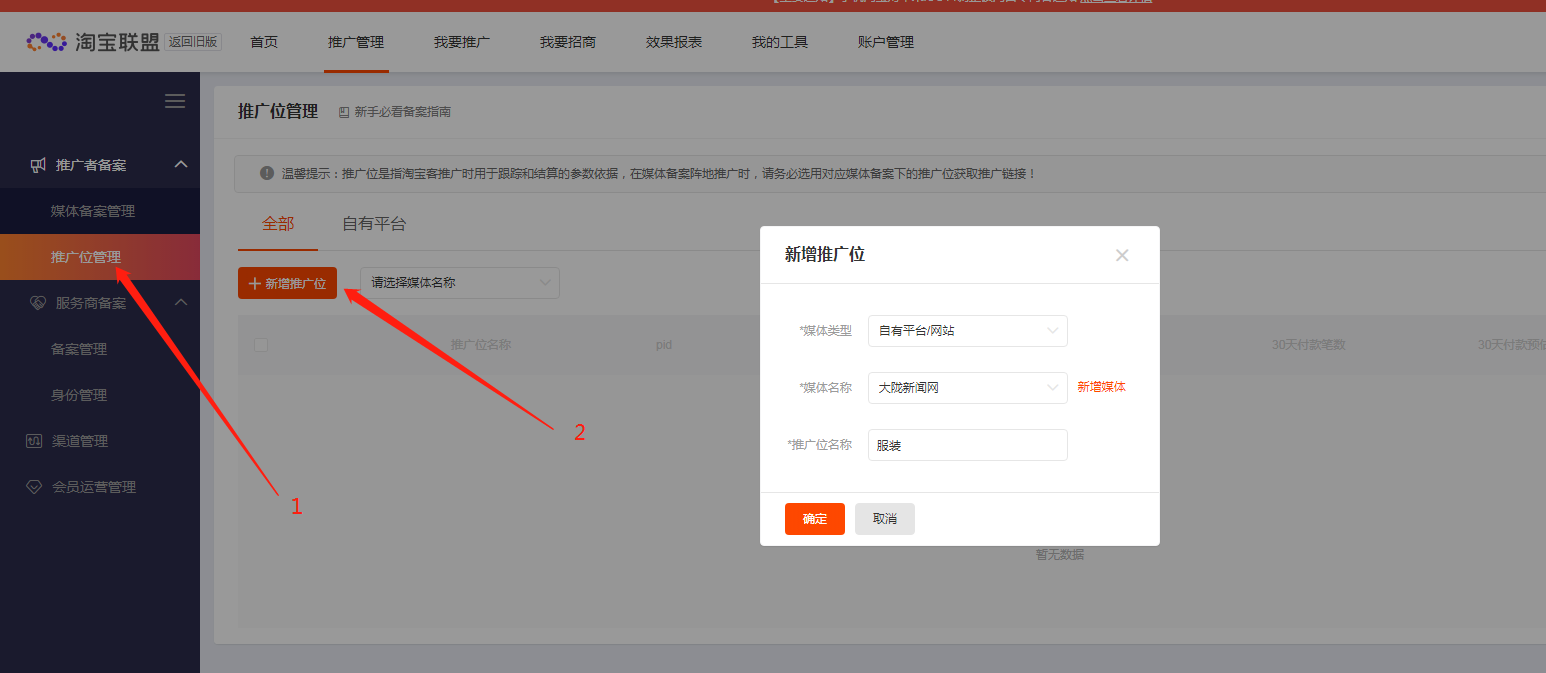The height and width of the screenshot is (673, 1546).
Task: Click the guide icon next to 新手必看备案指南
Action: pos(344,112)
